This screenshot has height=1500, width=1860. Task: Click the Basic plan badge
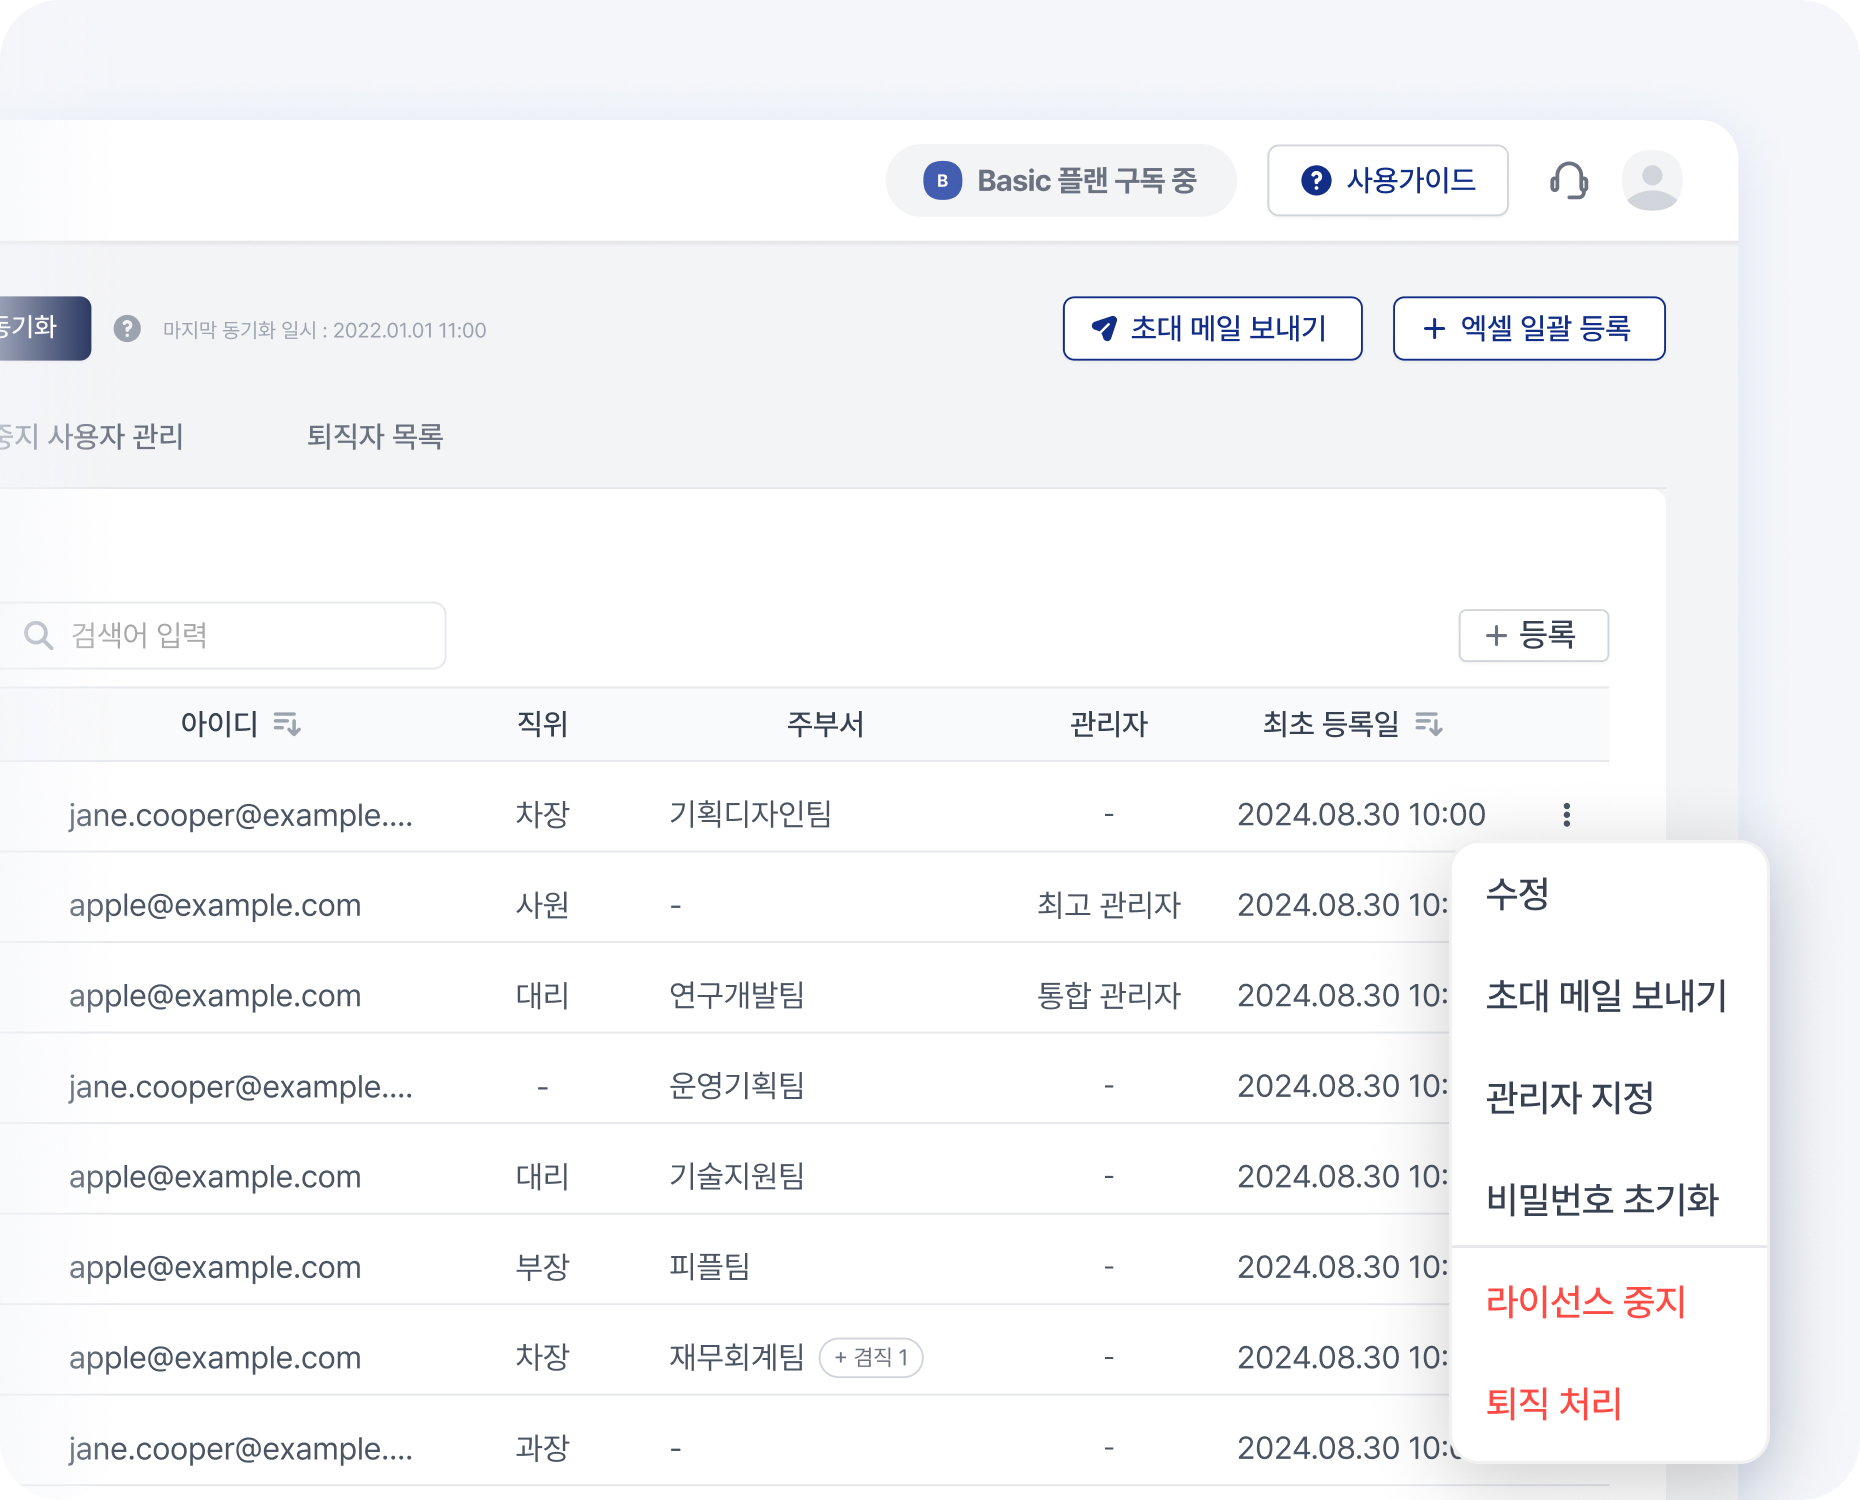[x=1060, y=181]
